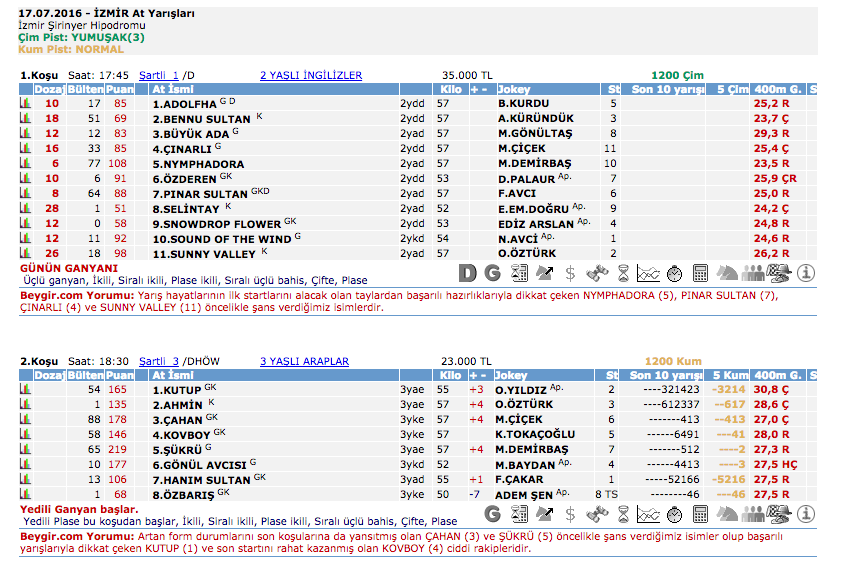Viewport: 845px width, 565px height.
Task: Click the binoculars icon in 1.Koşu toolbar
Action: tap(596, 272)
